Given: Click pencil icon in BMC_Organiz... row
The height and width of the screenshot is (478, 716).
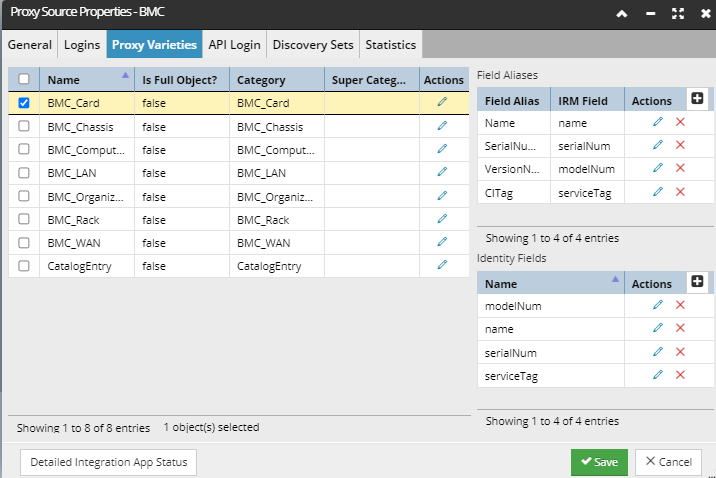Looking at the screenshot, I should [442, 195].
